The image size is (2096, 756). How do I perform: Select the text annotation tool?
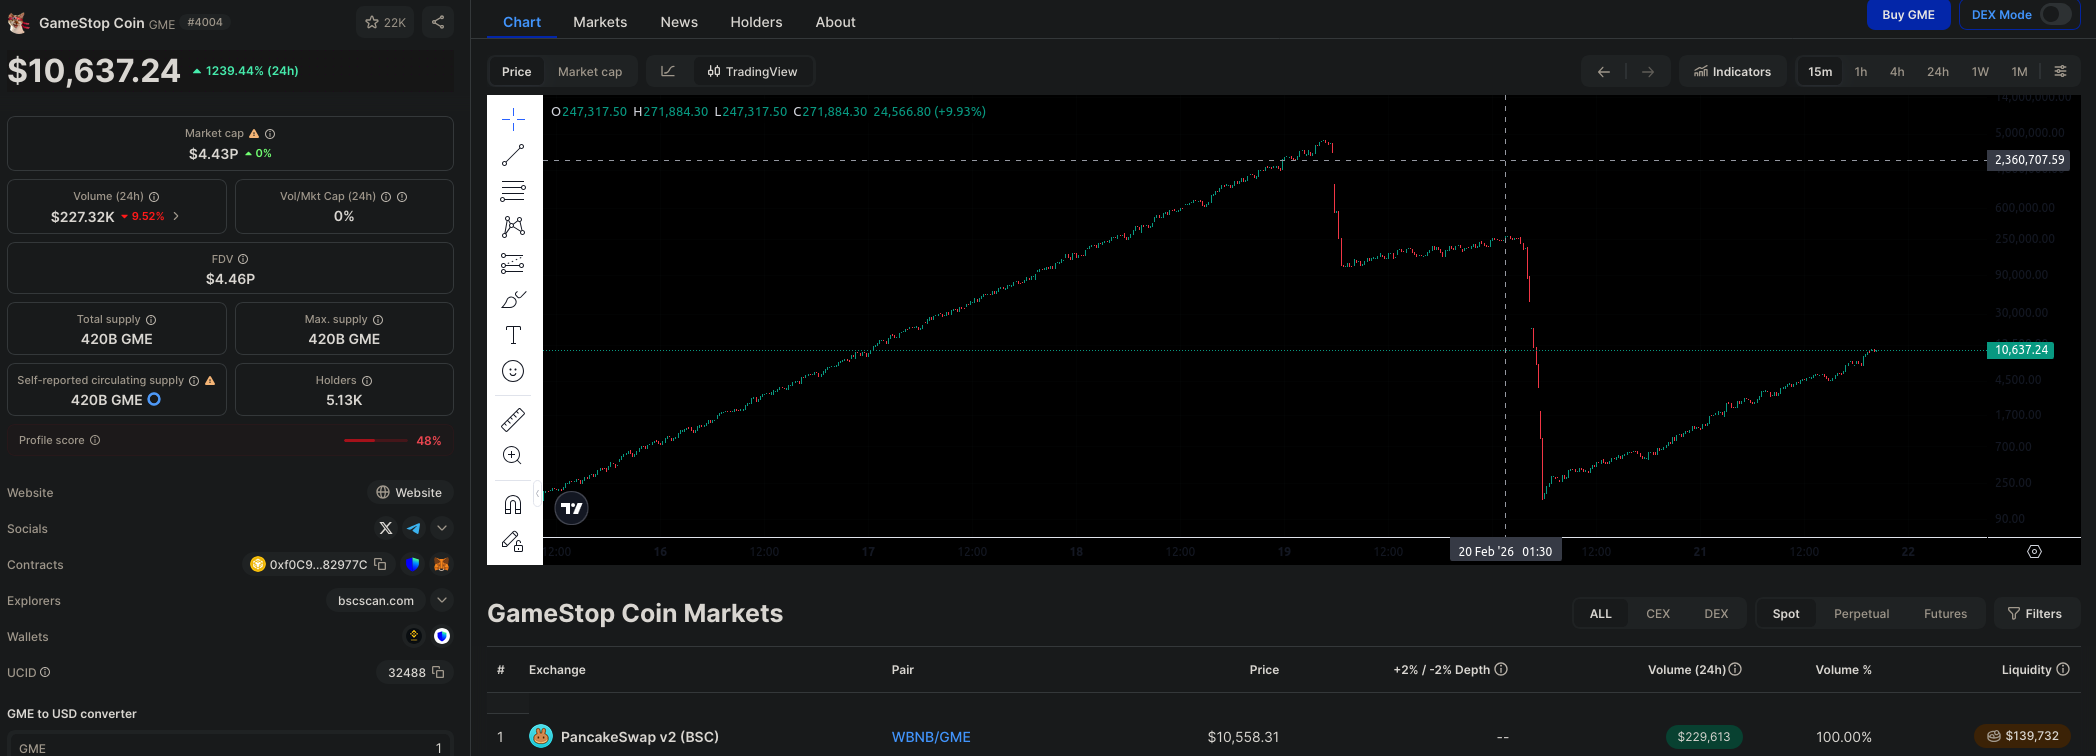coord(513,335)
